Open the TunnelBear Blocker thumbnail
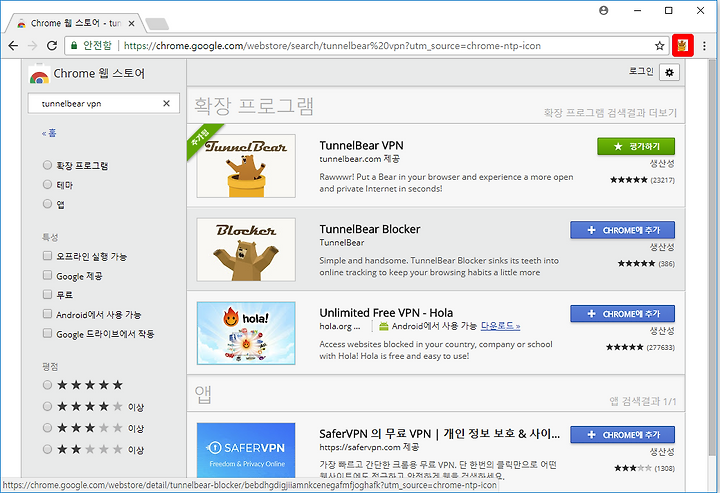 click(246, 249)
